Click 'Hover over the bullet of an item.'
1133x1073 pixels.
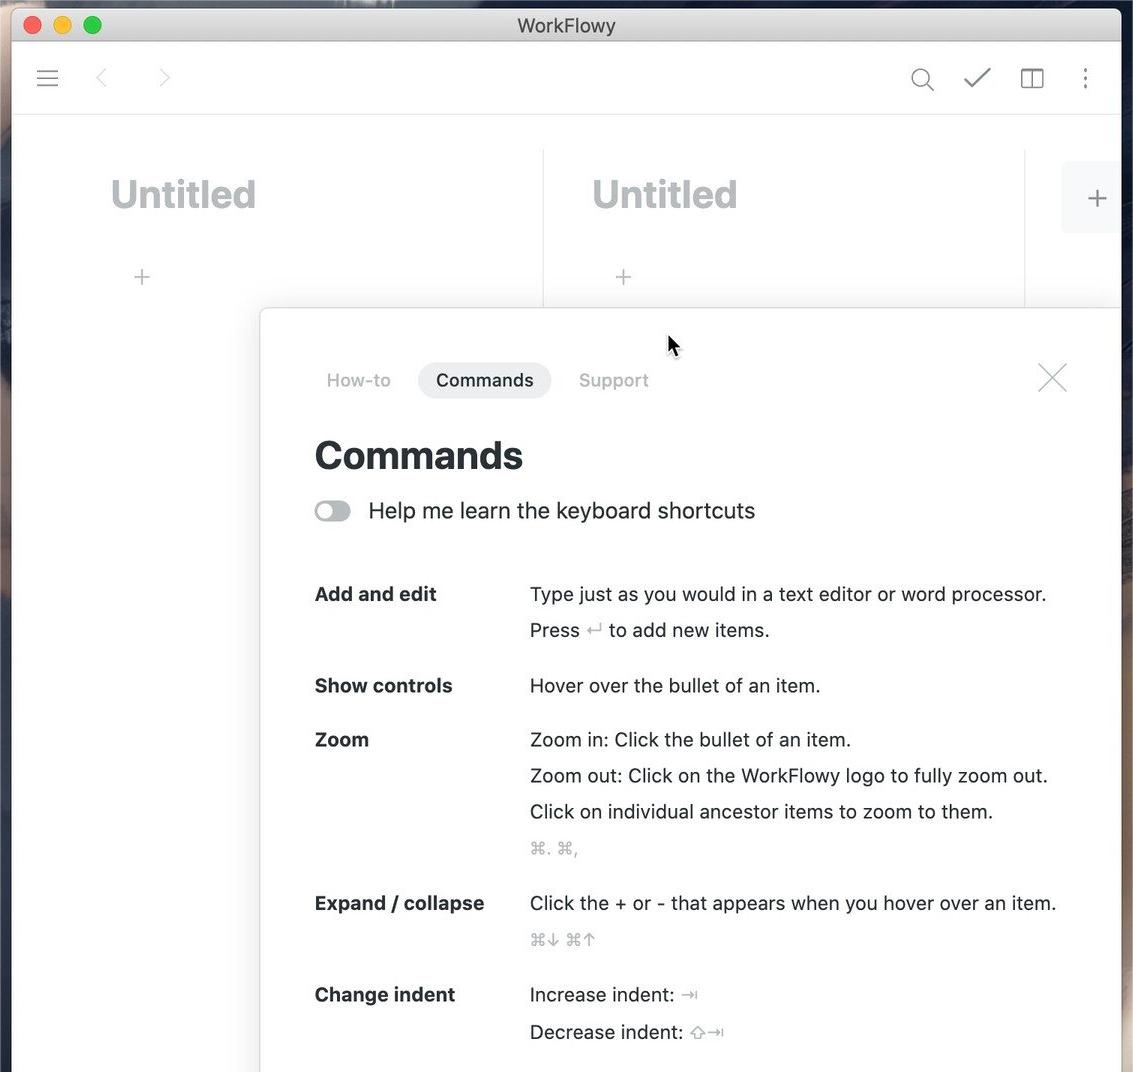tap(675, 686)
